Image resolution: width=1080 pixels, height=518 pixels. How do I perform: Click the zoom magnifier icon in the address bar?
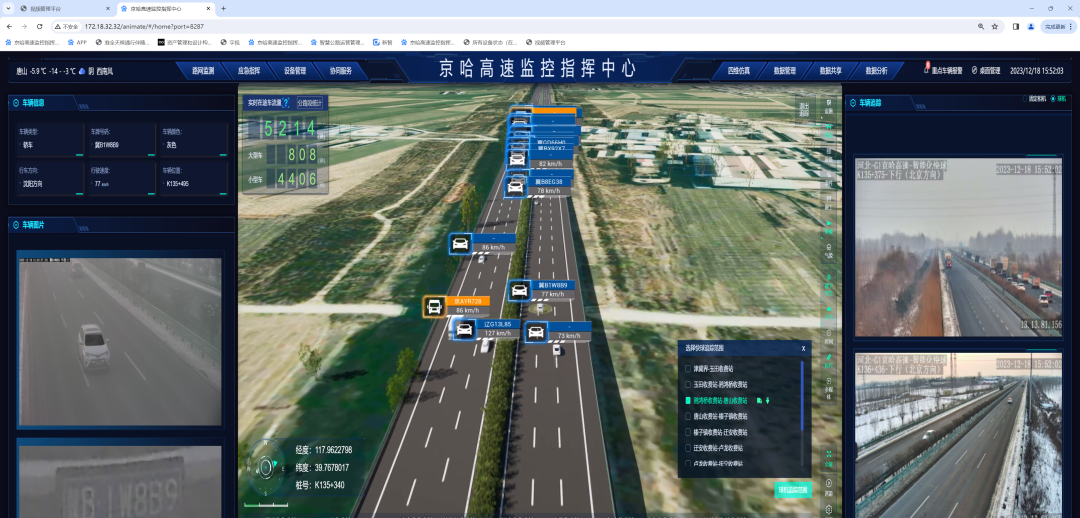[981, 26]
